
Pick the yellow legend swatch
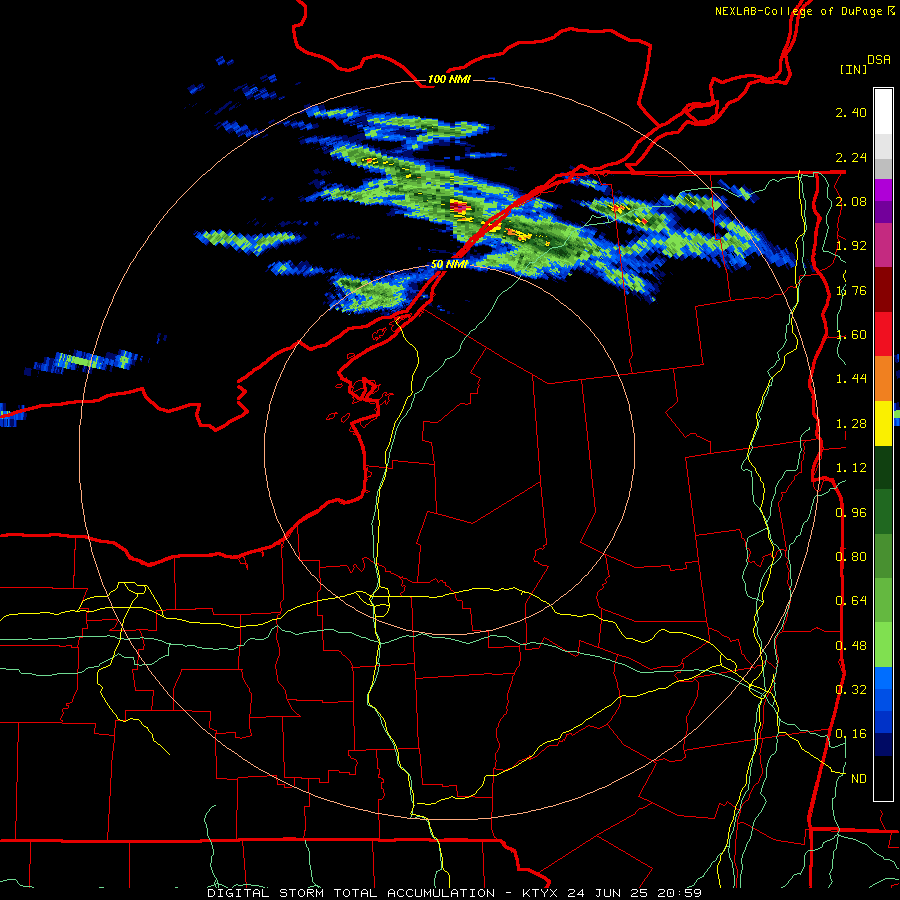(x=883, y=423)
